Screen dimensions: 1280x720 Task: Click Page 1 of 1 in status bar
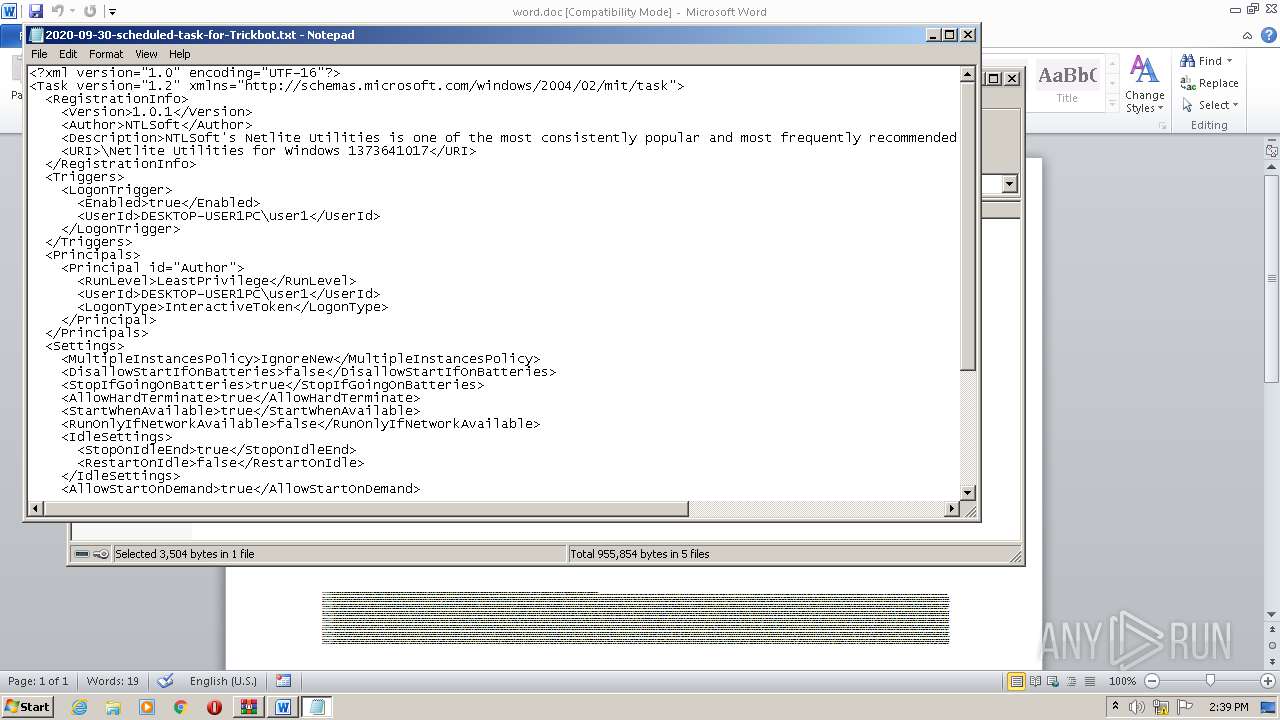tap(38, 681)
